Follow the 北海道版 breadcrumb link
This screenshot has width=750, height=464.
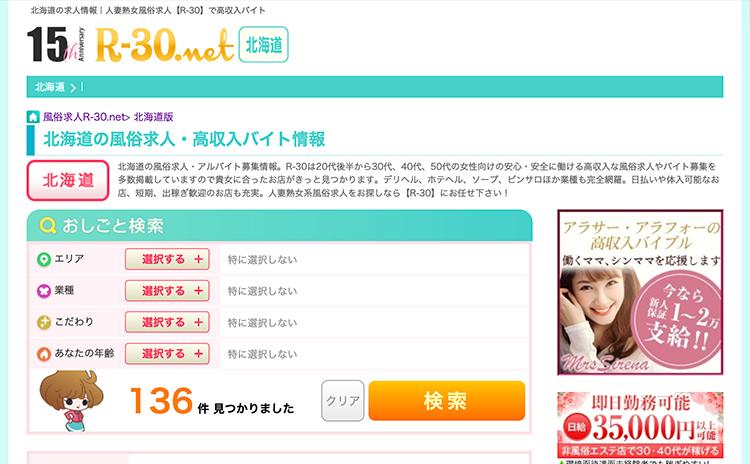point(154,117)
